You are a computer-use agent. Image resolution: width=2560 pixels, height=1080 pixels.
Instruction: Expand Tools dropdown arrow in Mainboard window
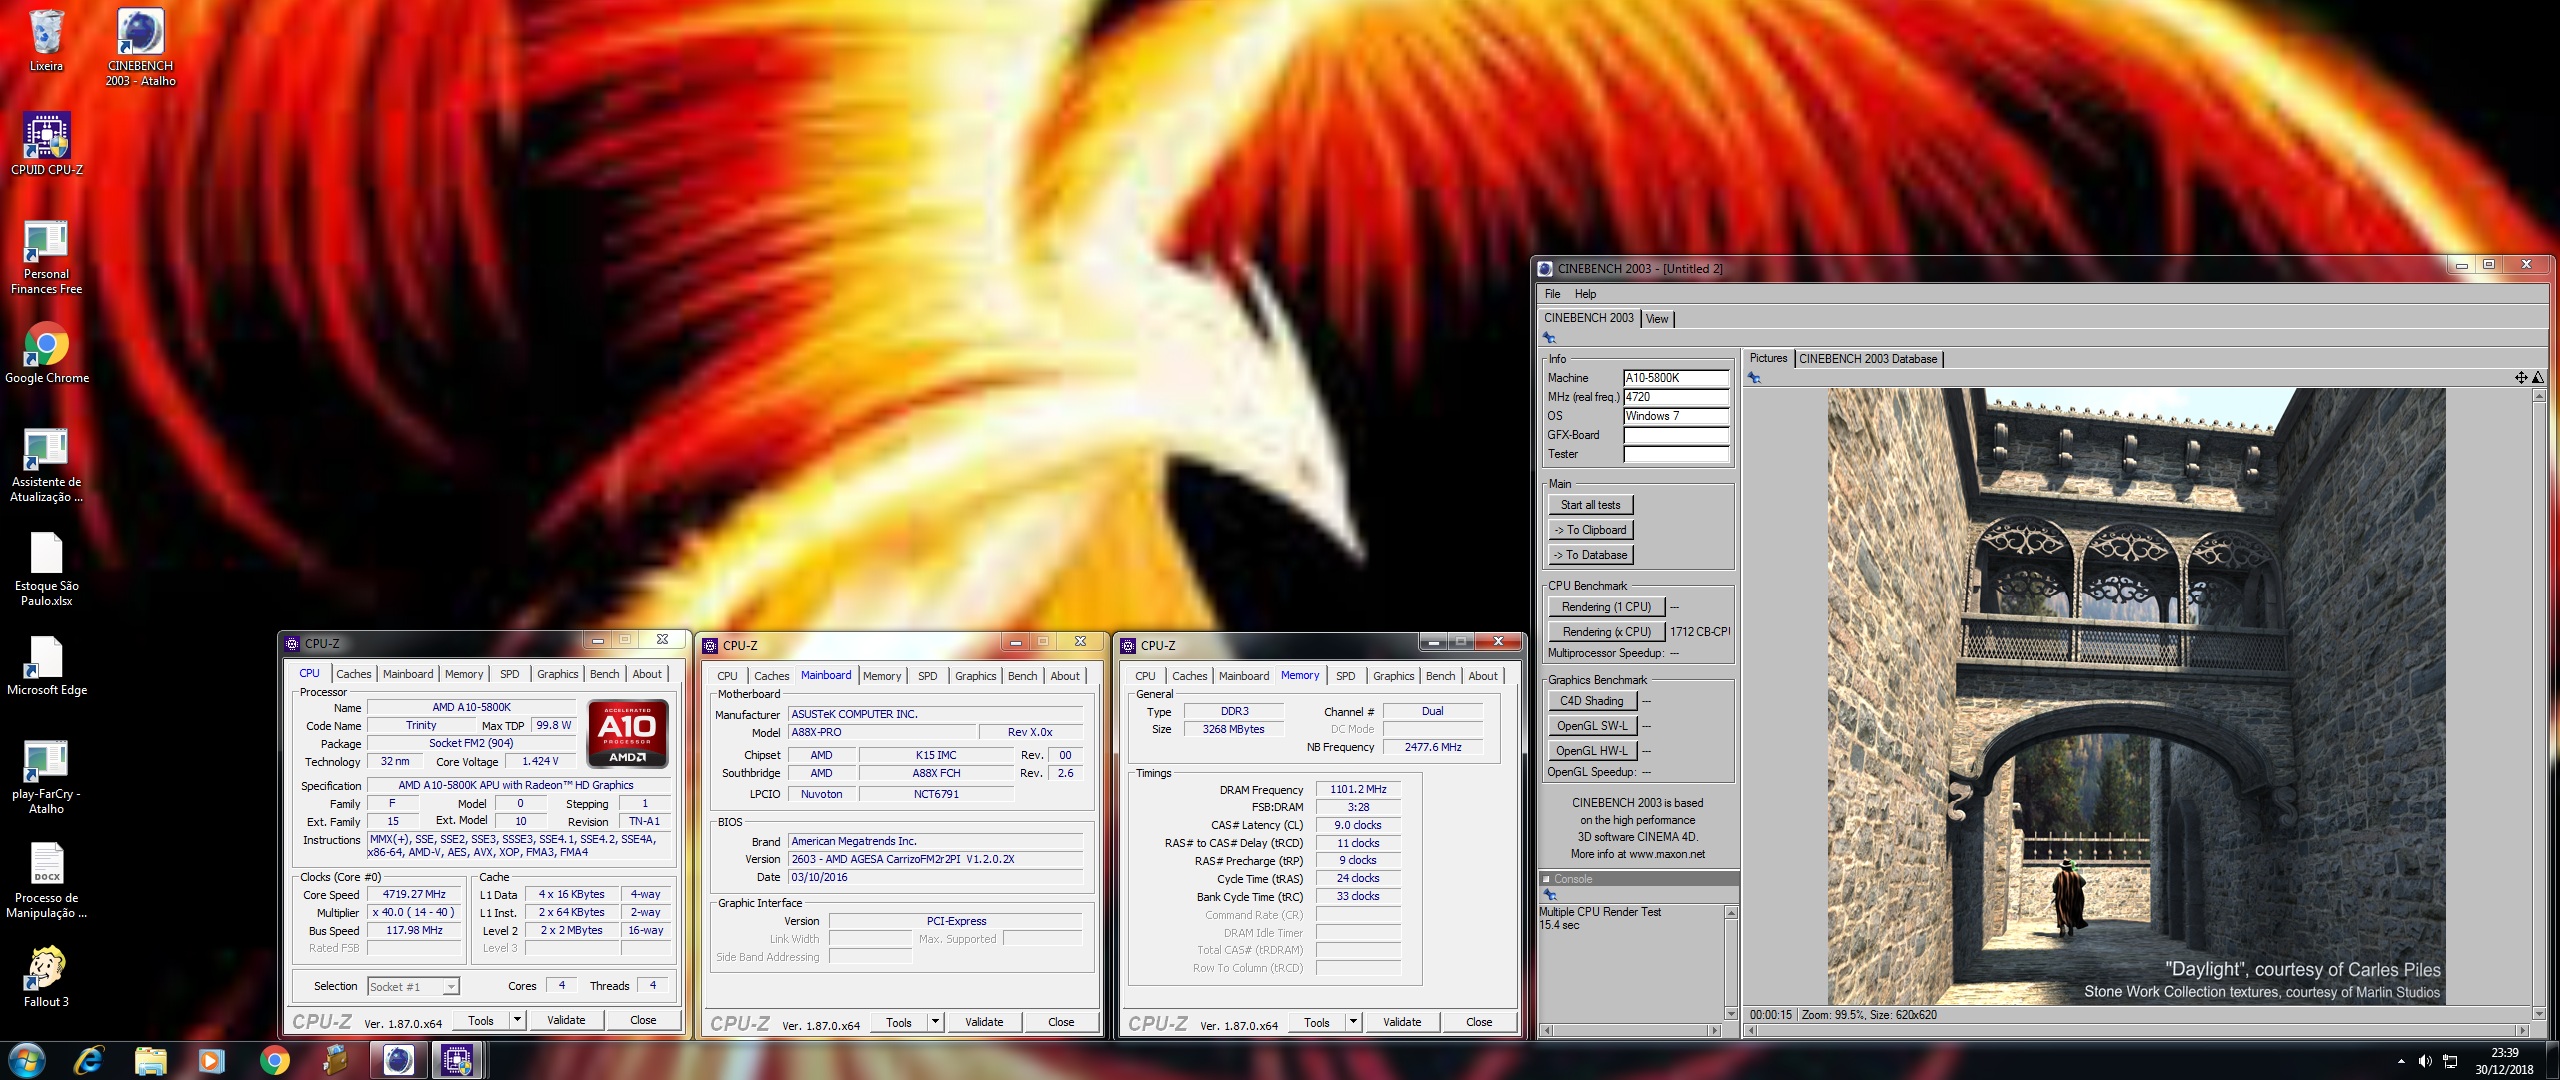935,1022
